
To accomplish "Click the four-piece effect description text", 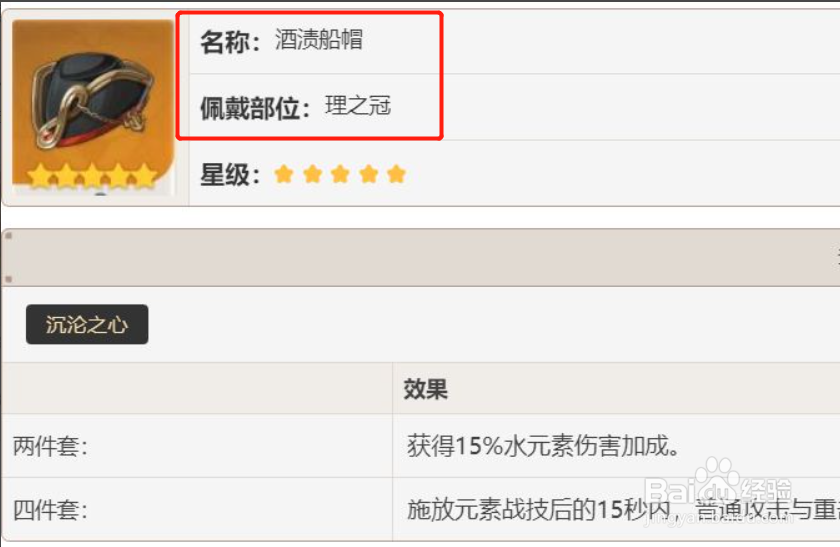I will pyautogui.click(x=623, y=509).
